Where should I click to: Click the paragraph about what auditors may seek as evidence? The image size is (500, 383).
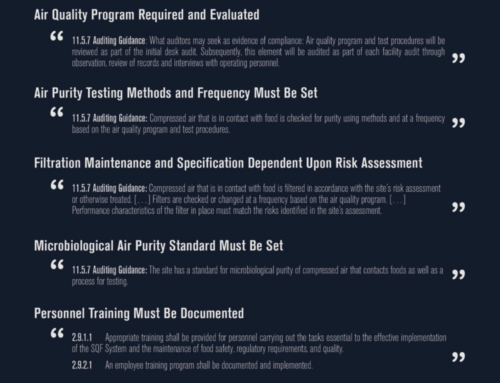pos(258,52)
